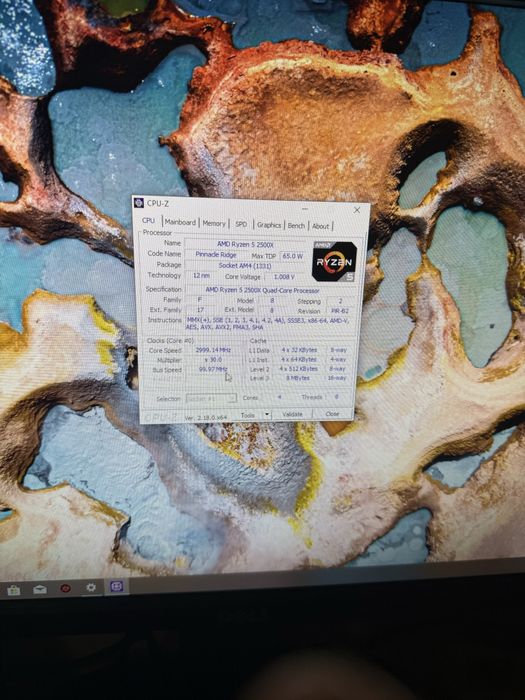
Task: Click the Code Name value Pinnacle Ridge
Action: click(216, 254)
